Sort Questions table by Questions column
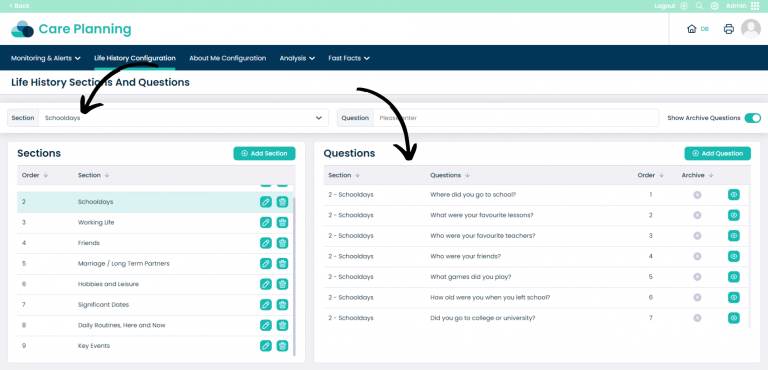The height and width of the screenshot is (370, 768). click(x=450, y=175)
